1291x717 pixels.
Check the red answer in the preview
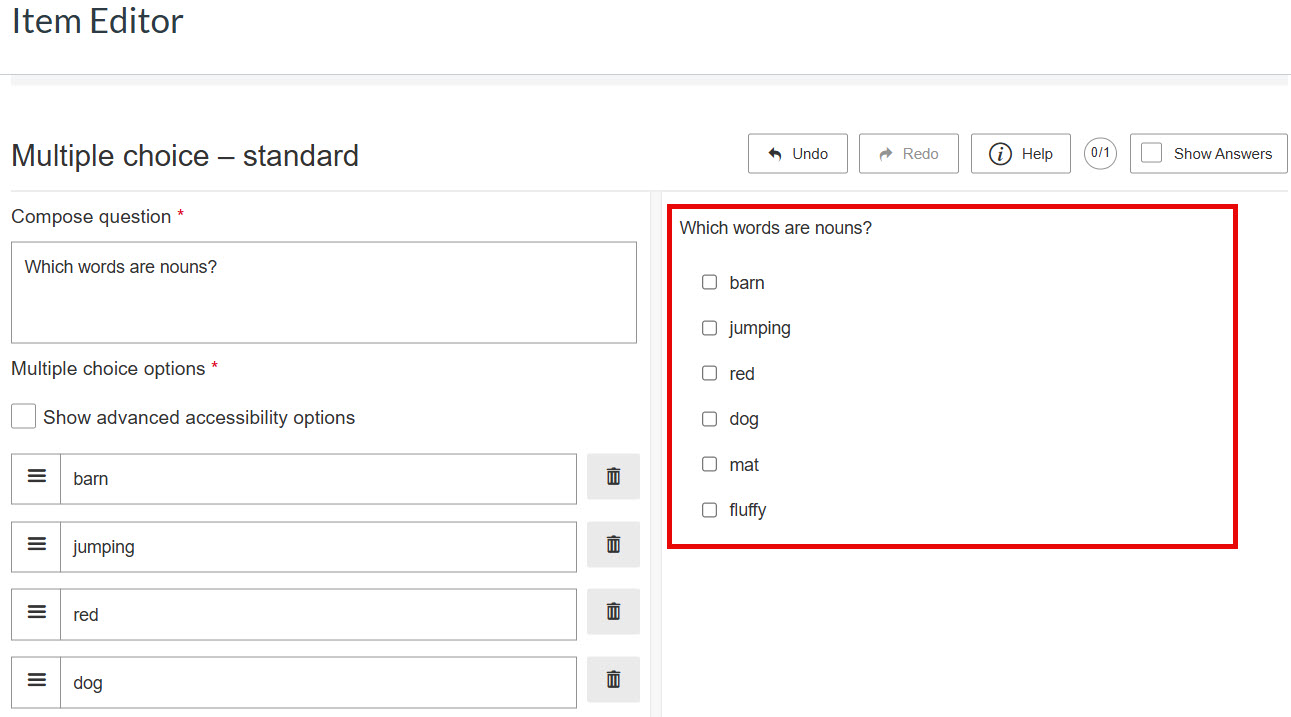tap(710, 374)
